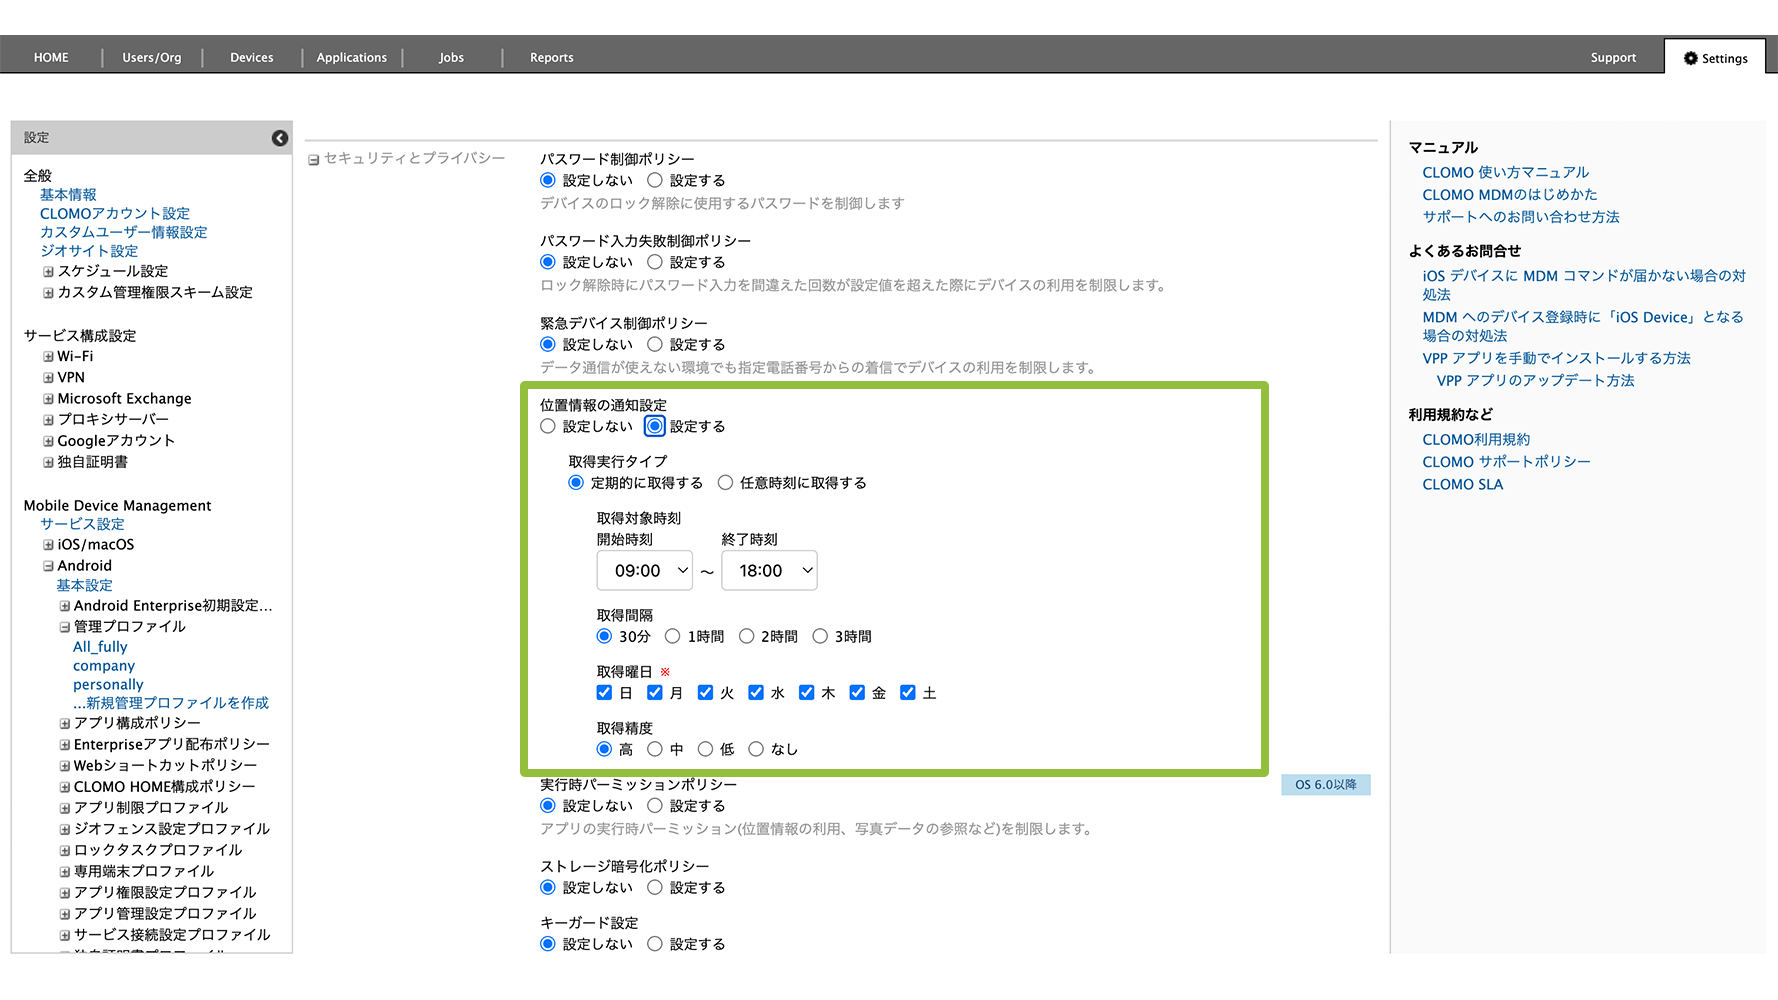Expand iOS/macOS plus icon
The image size is (1778, 1000).
(x=48, y=545)
